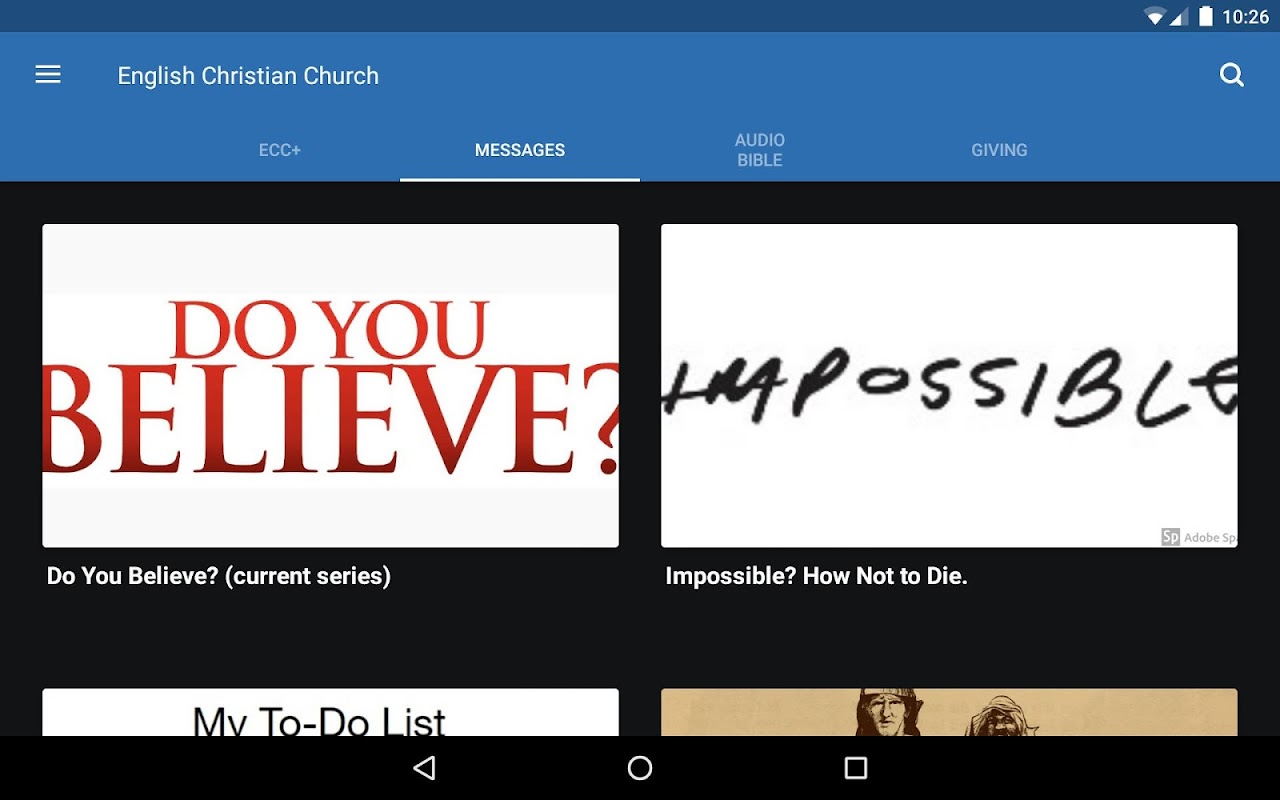
Task: Click the 'Impossible? How Not to Die.' title
Action: (x=816, y=576)
